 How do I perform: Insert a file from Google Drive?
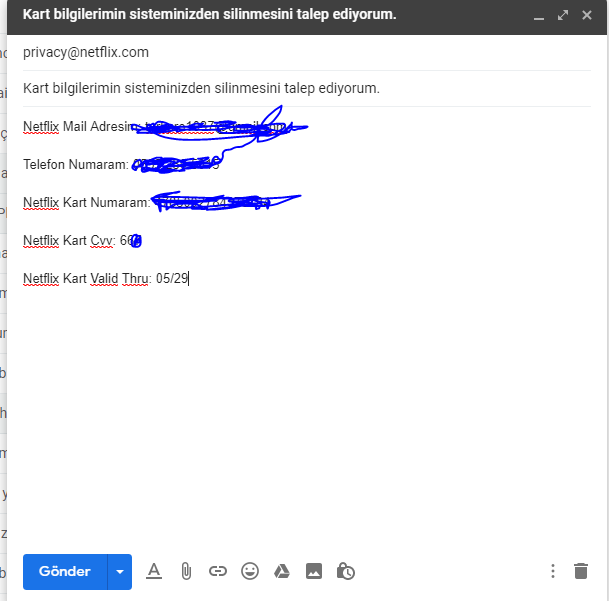282,571
